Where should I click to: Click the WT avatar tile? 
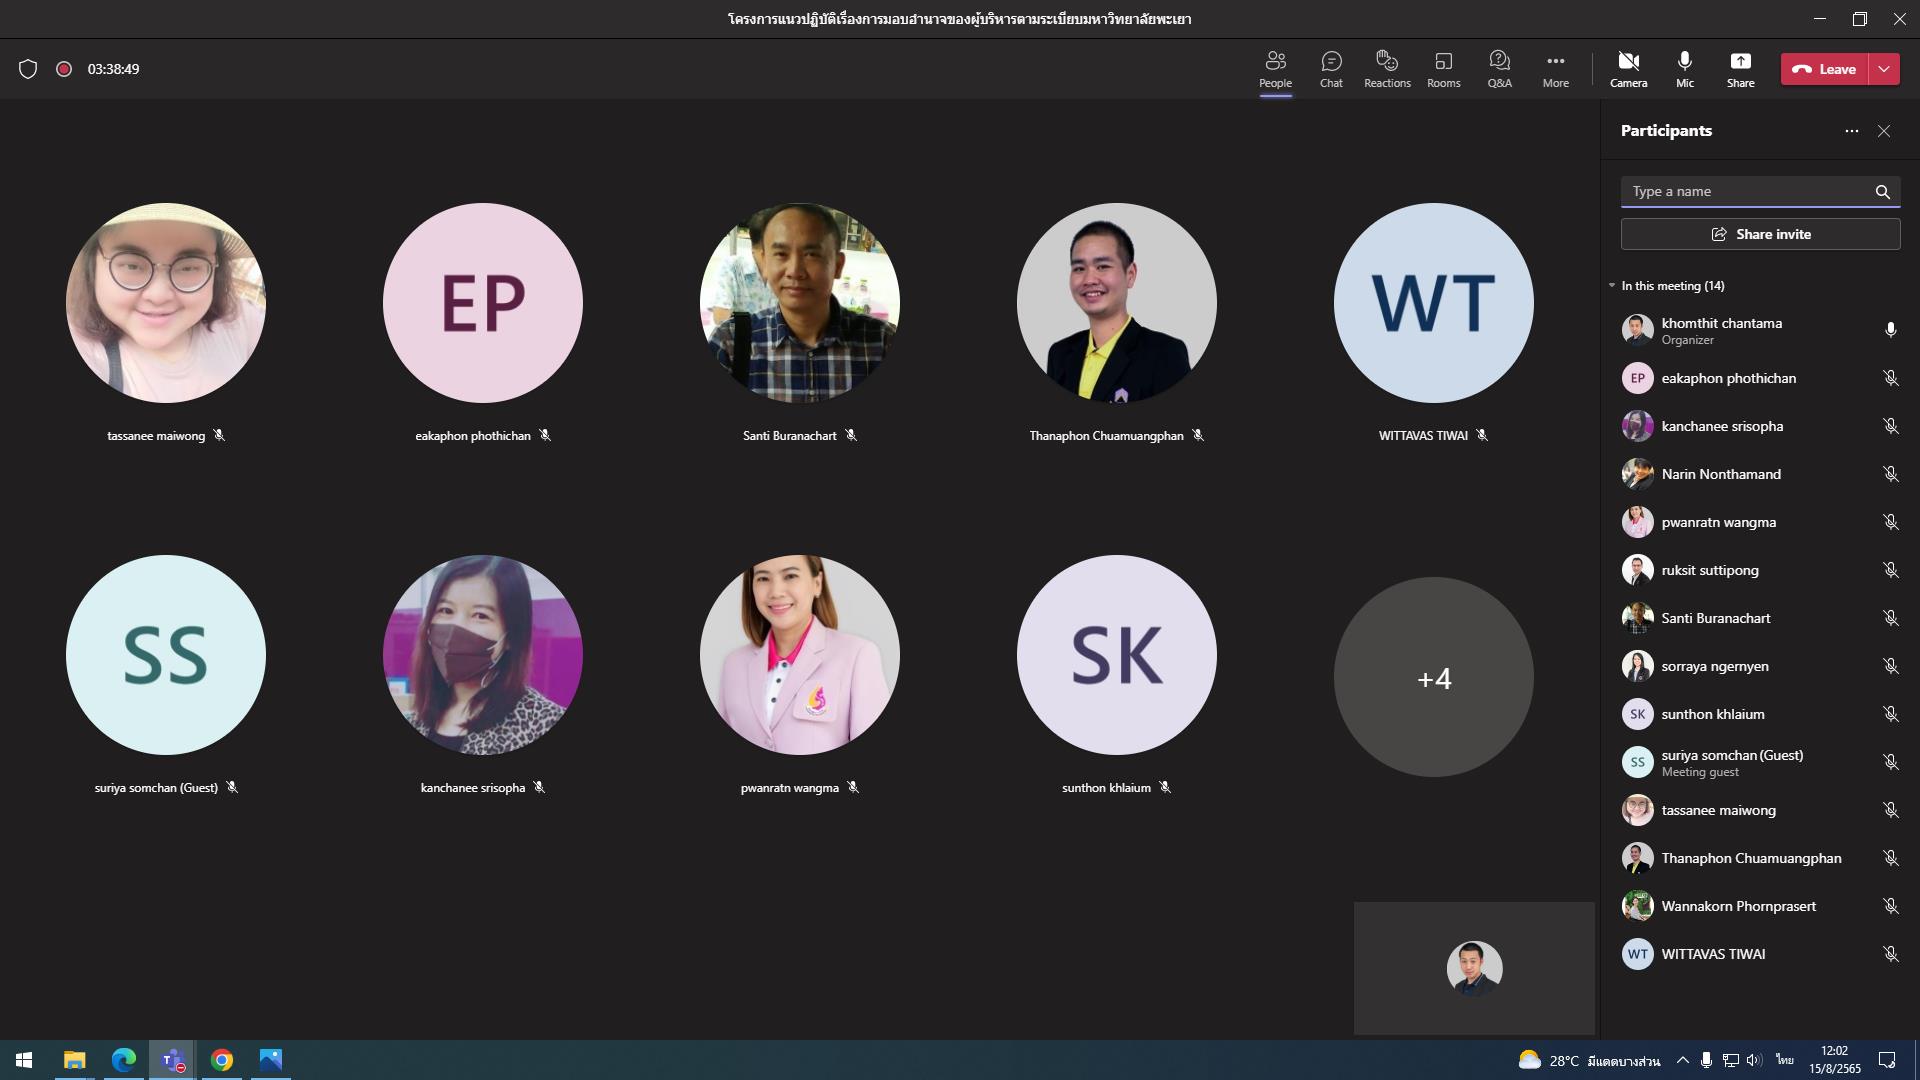point(1434,303)
